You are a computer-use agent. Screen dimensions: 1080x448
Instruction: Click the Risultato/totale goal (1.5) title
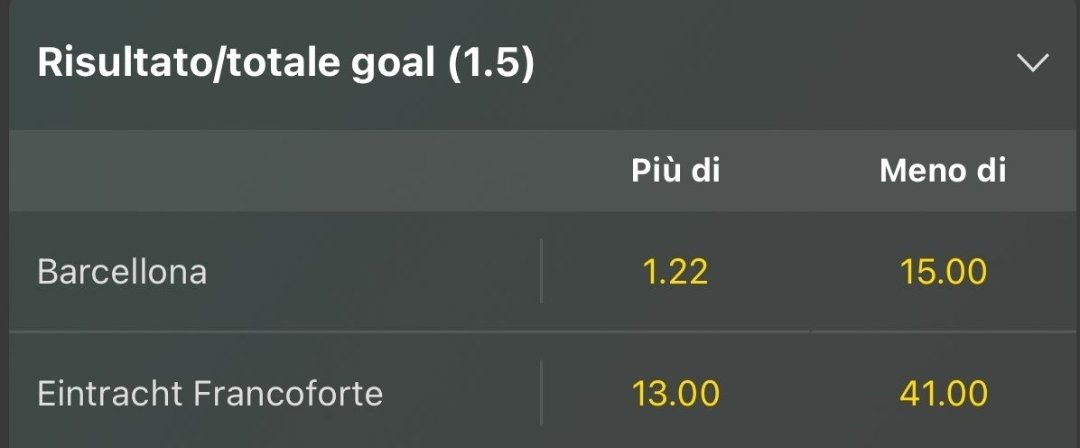pos(286,64)
